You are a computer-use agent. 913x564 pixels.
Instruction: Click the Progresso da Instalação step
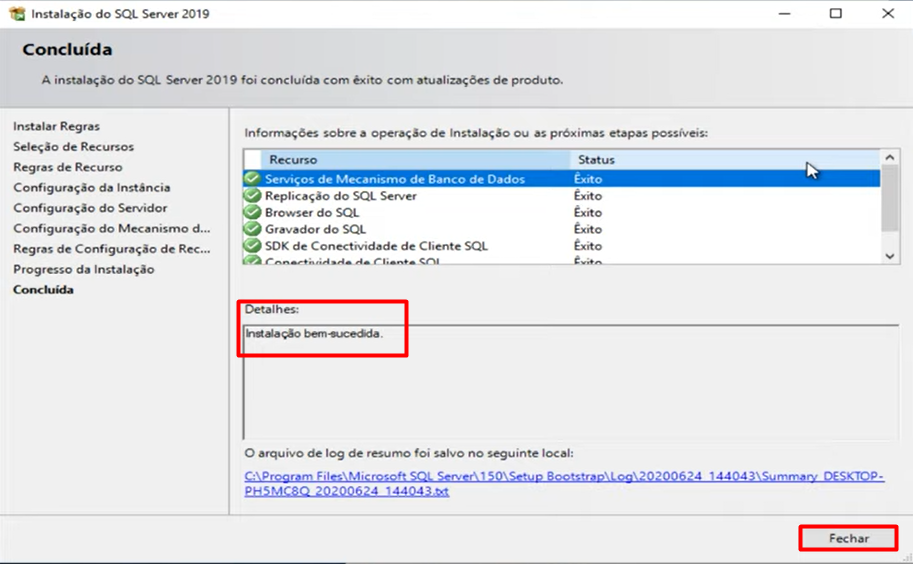tap(83, 269)
